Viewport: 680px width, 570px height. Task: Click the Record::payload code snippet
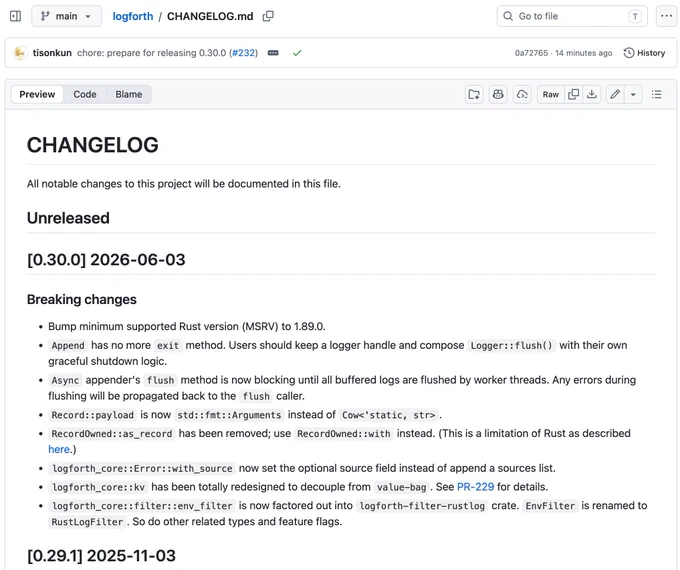click(x=93, y=415)
